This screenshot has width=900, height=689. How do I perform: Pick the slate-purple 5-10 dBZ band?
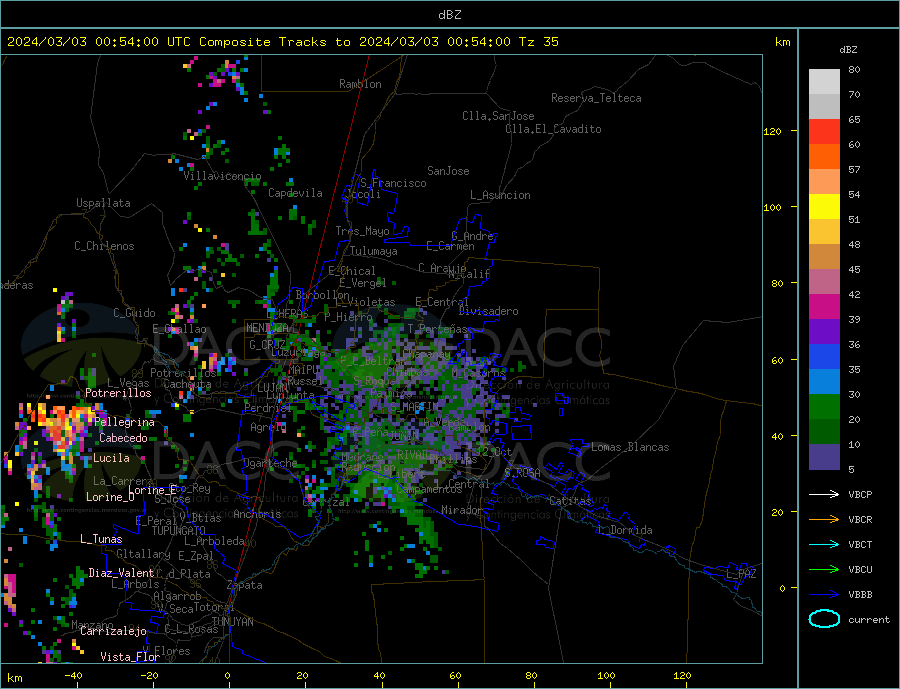pos(824,457)
